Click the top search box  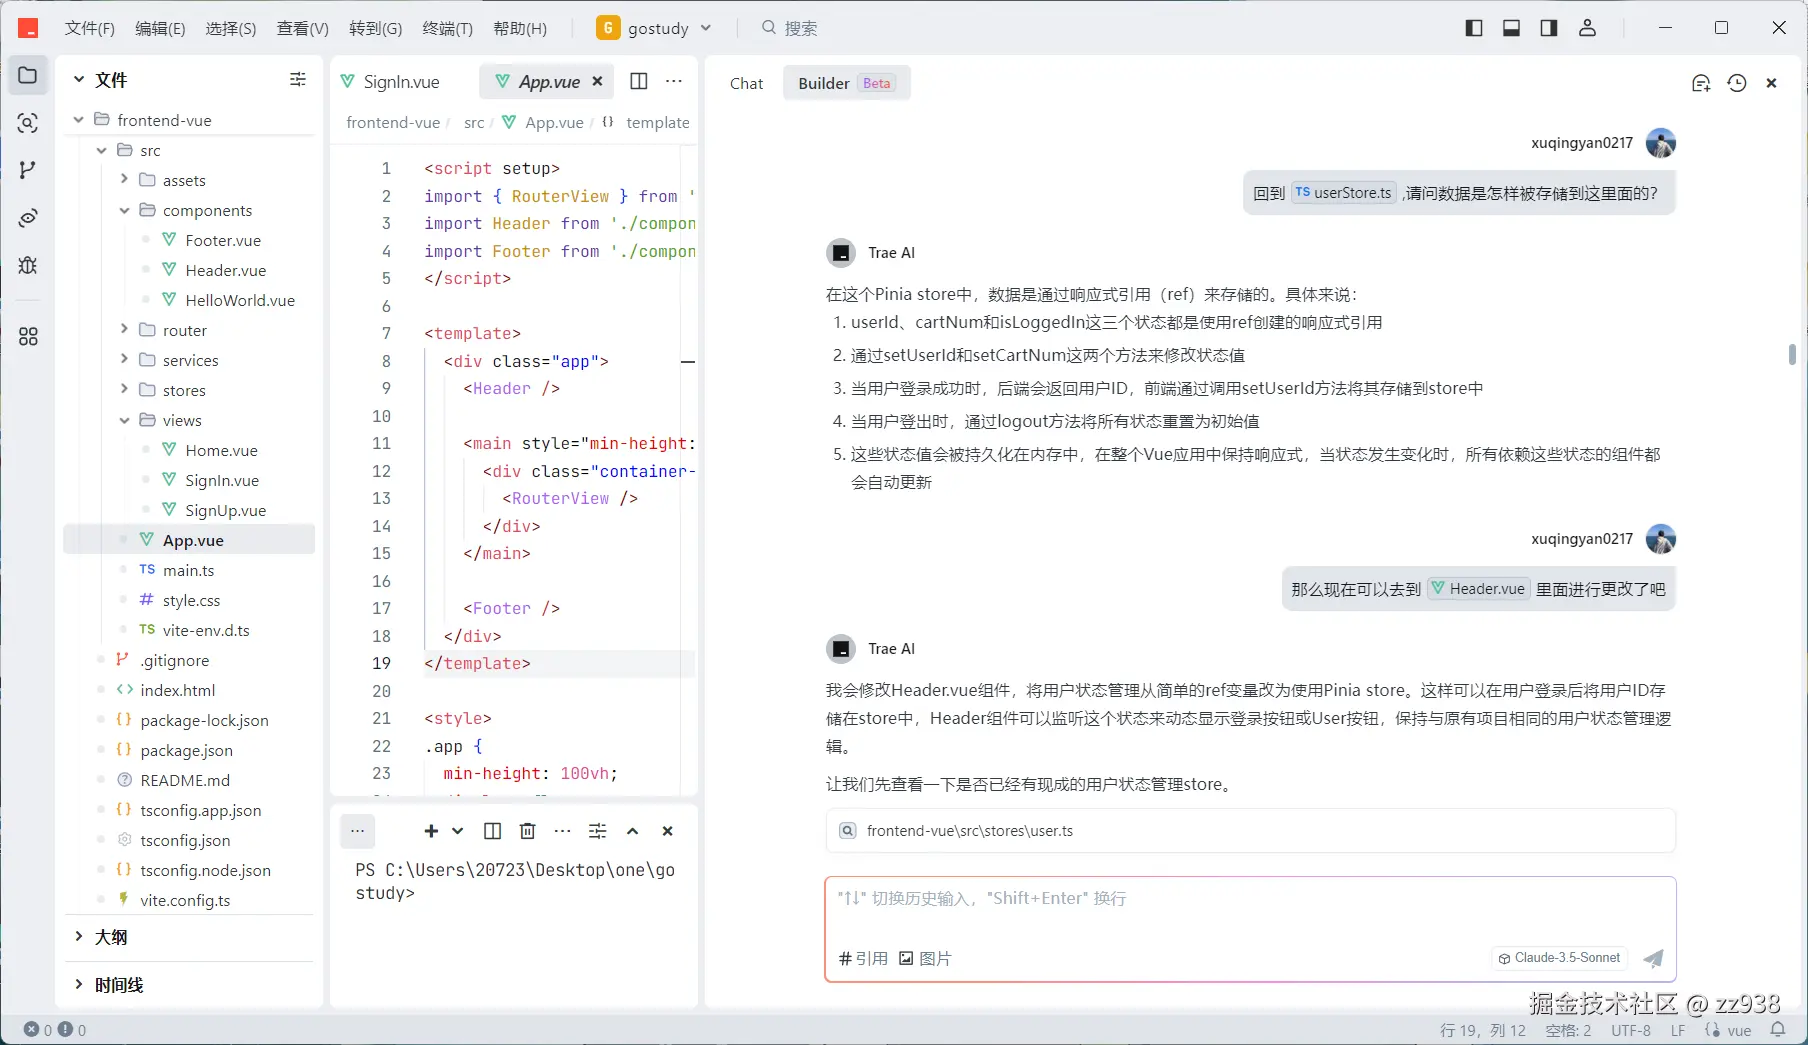[790, 28]
